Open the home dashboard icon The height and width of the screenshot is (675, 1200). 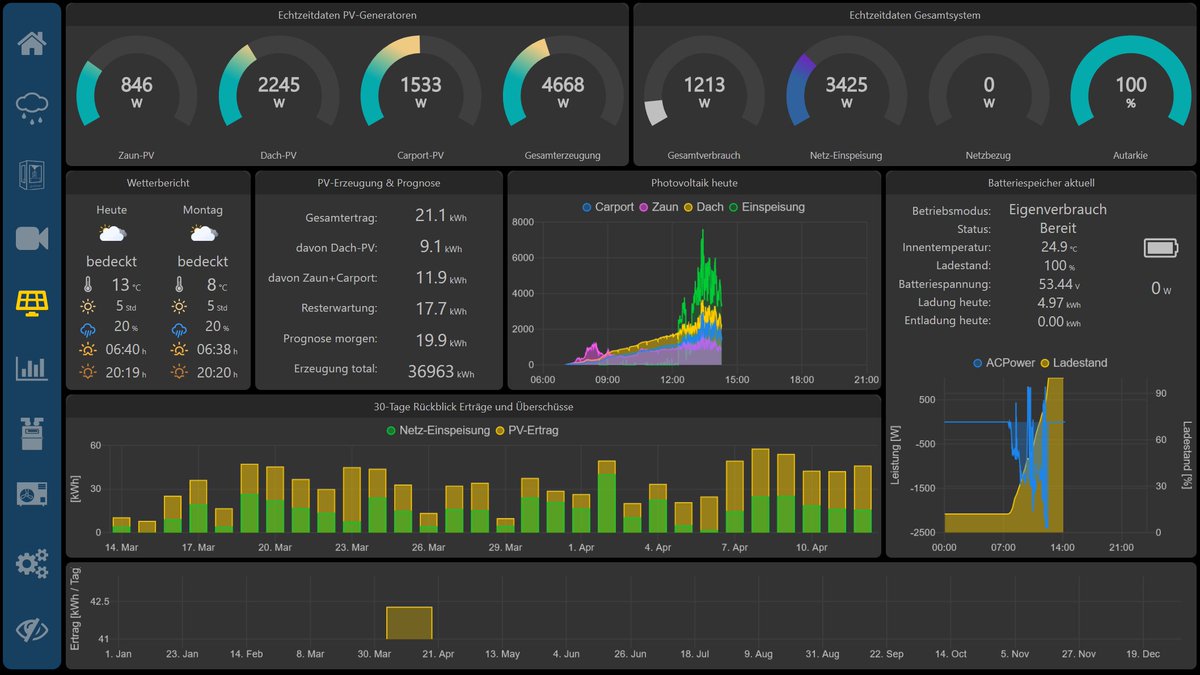tap(32, 44)
